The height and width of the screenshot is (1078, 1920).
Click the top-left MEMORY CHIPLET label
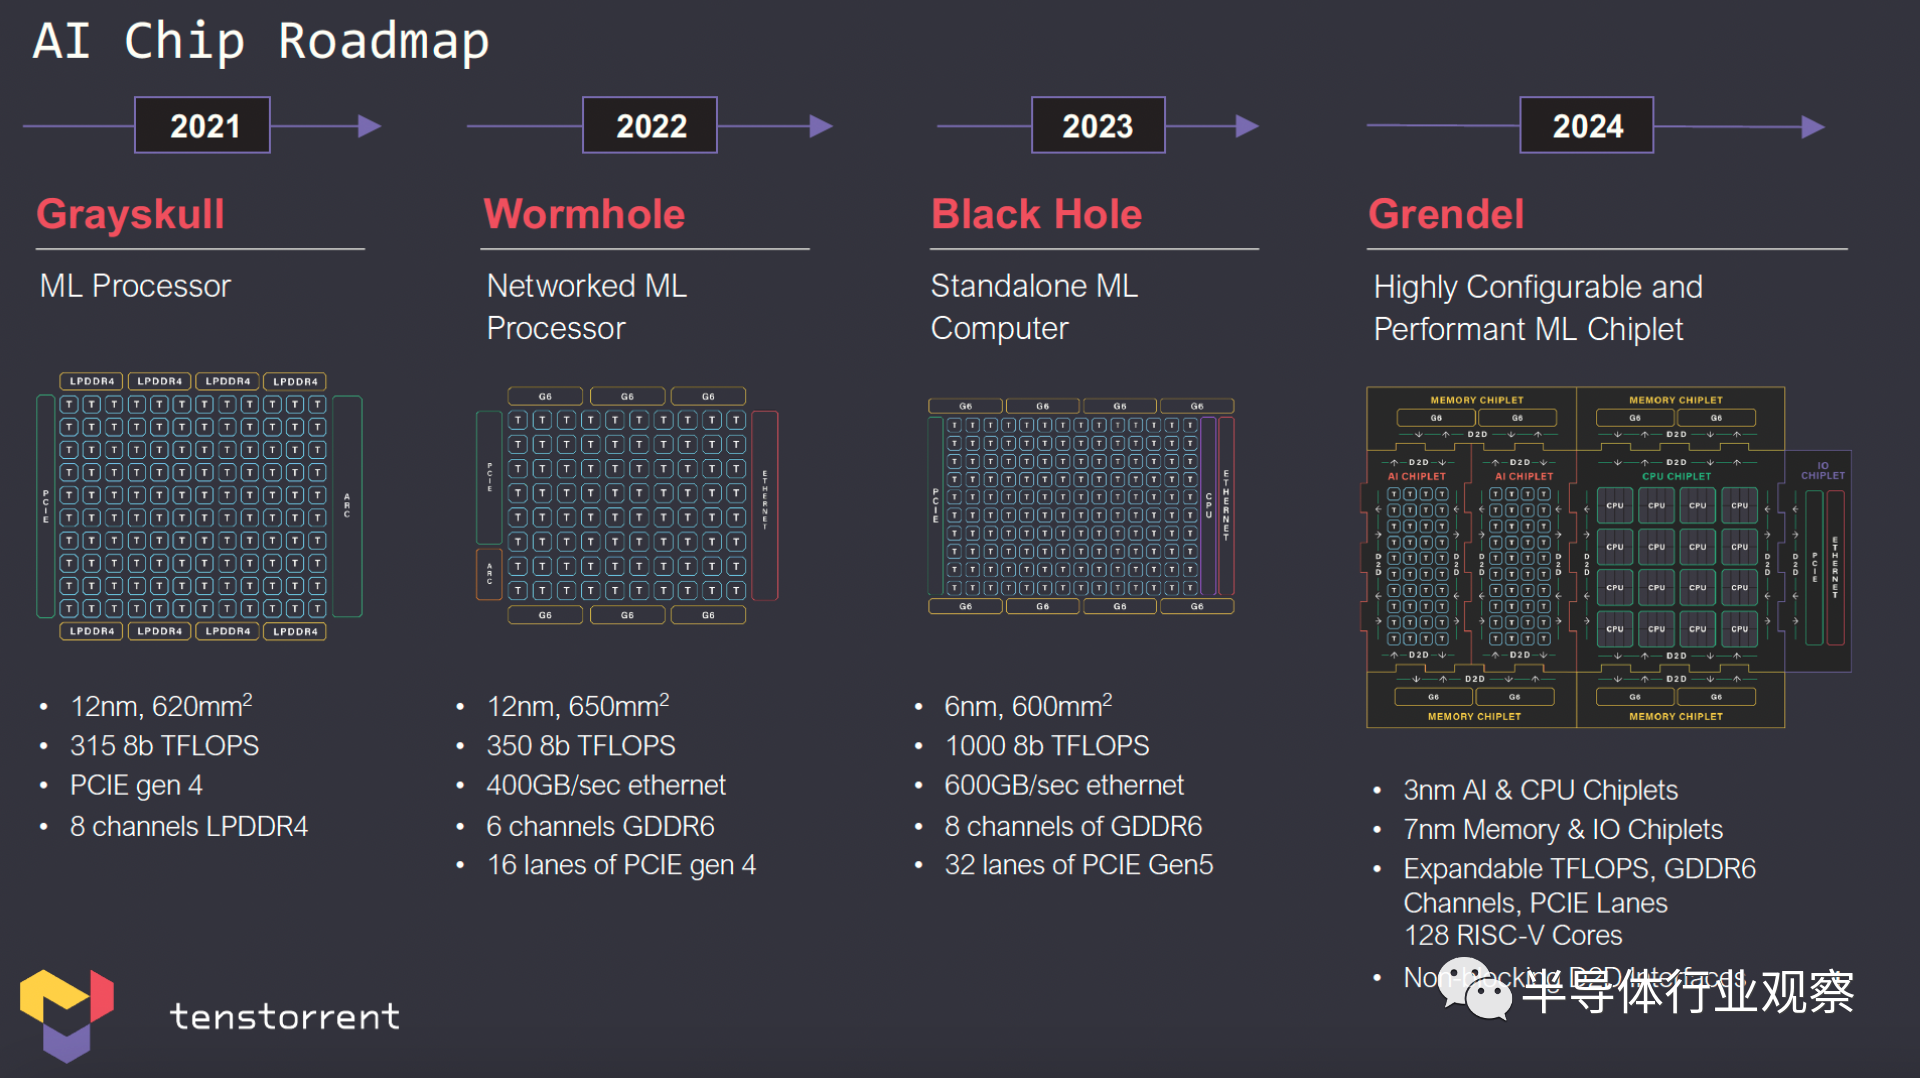tap(1477, 400)
